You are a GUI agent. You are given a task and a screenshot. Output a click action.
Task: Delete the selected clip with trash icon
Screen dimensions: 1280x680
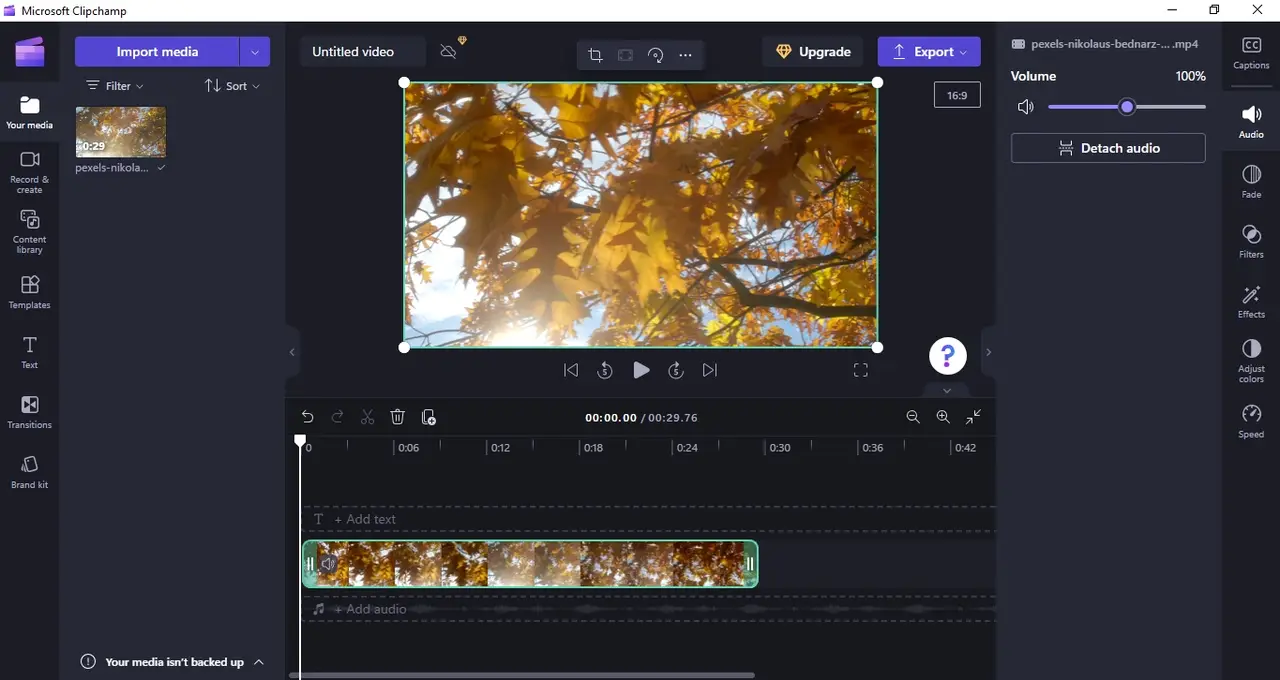397,417
